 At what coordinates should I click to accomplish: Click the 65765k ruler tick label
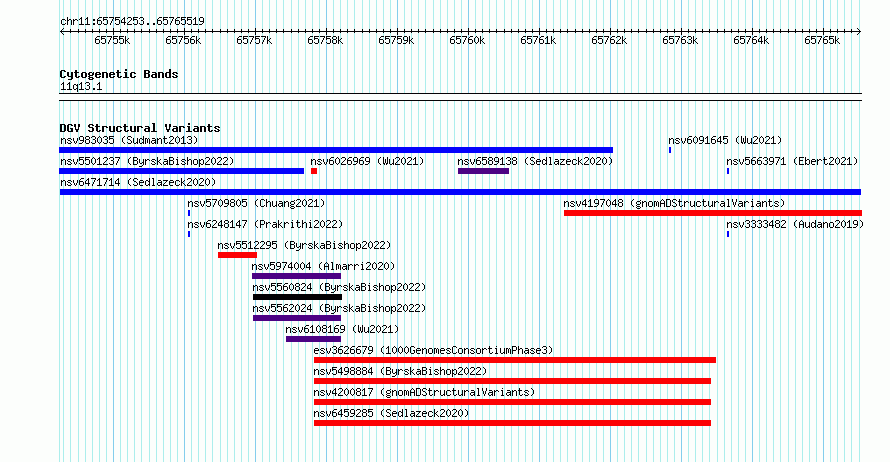822,40
